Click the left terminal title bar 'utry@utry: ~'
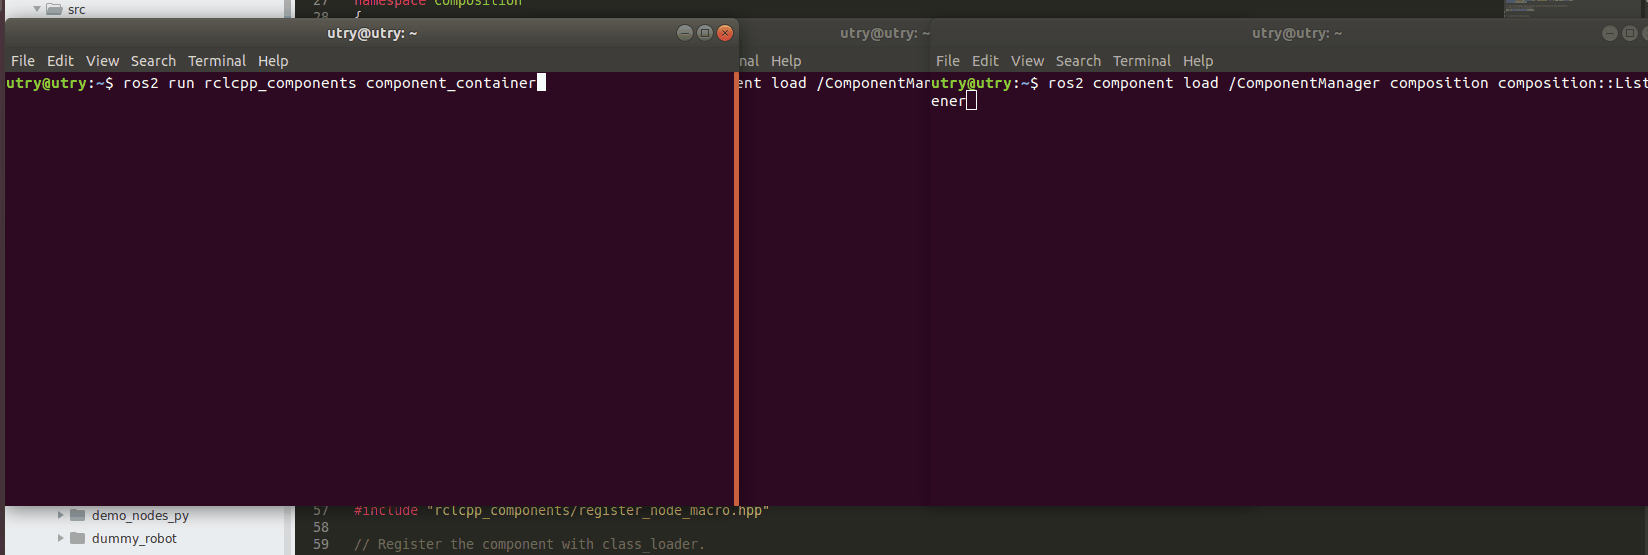The image size is (1648, 555). [x=372, y=33]
